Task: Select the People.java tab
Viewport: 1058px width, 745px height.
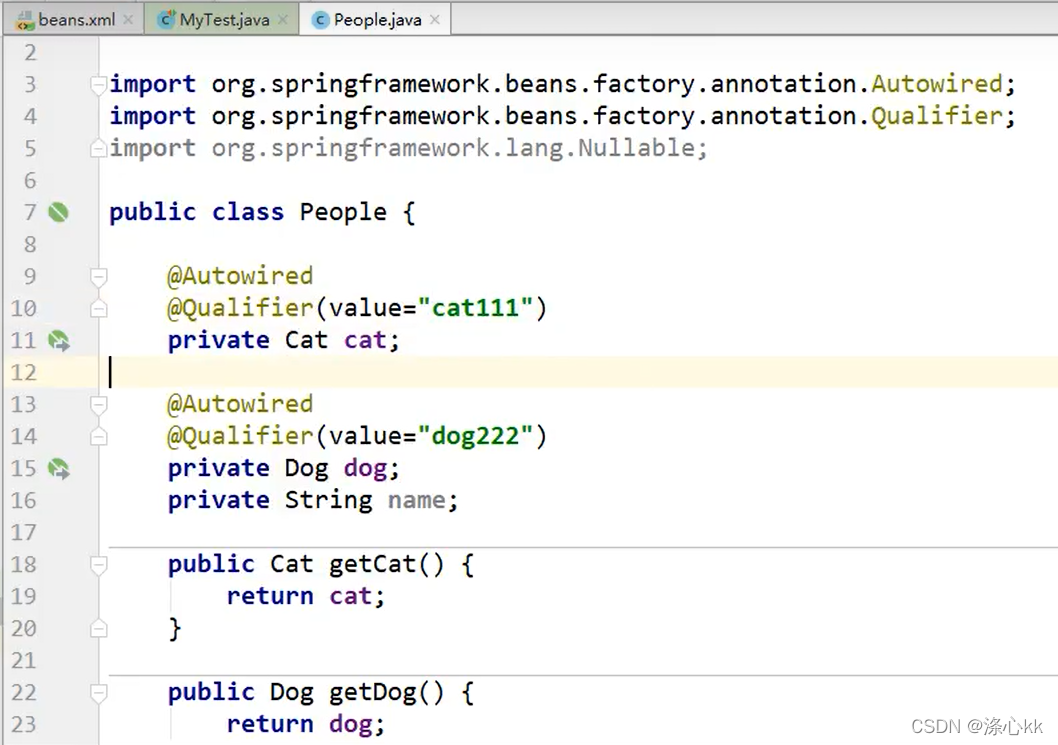Action: click(375, 20)
